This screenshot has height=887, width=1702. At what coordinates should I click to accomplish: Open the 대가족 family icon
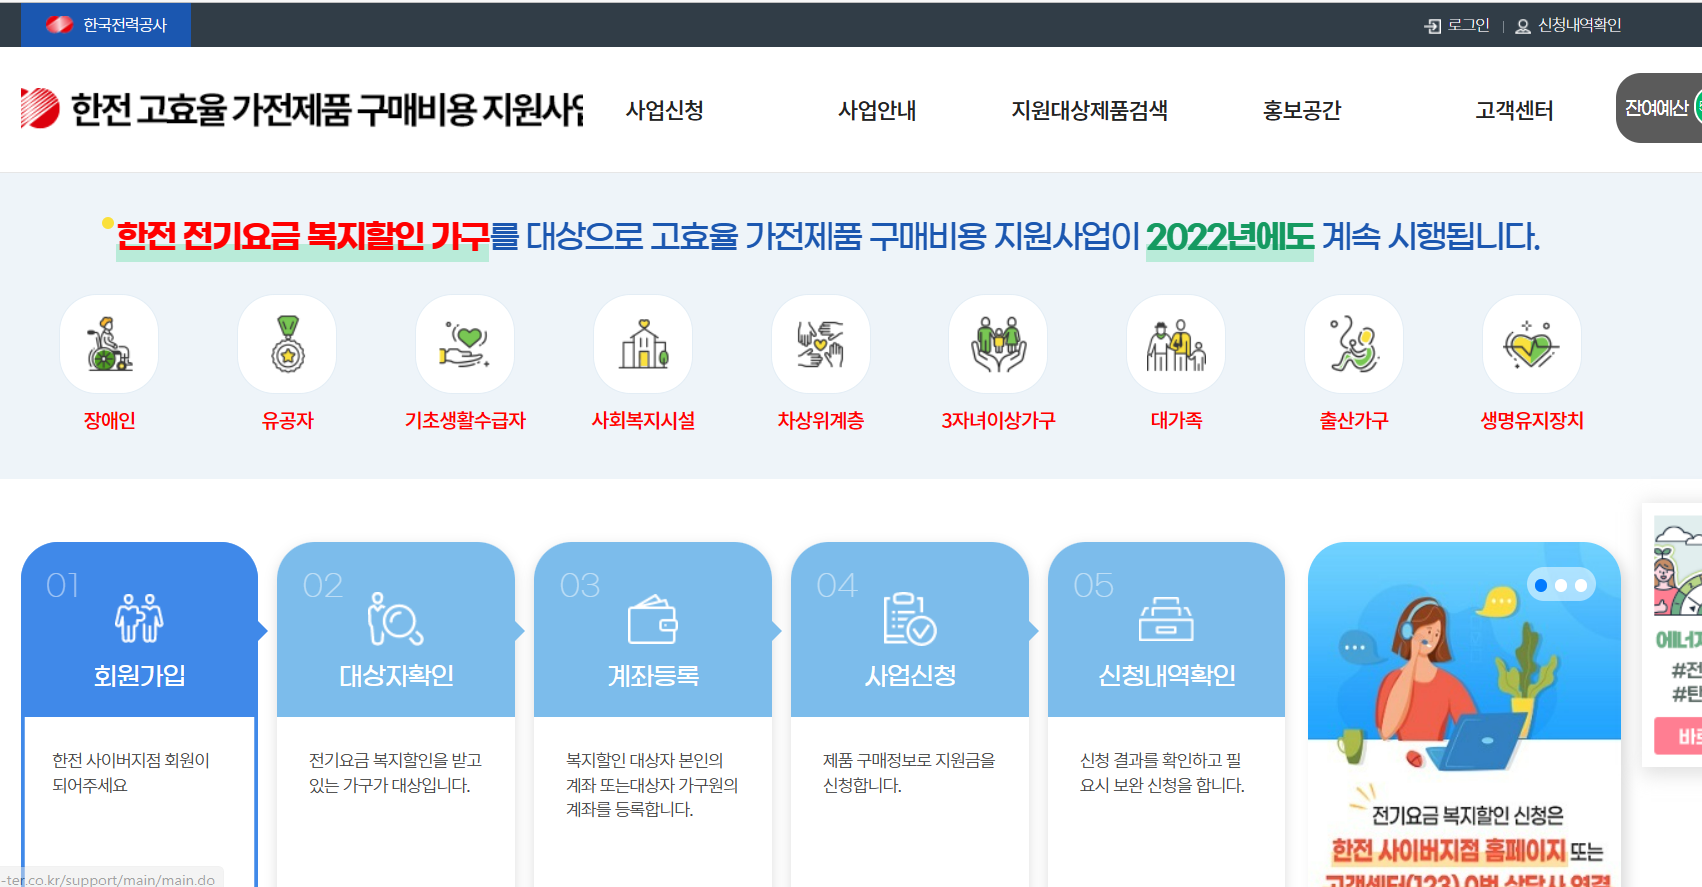coord(1176,344)
